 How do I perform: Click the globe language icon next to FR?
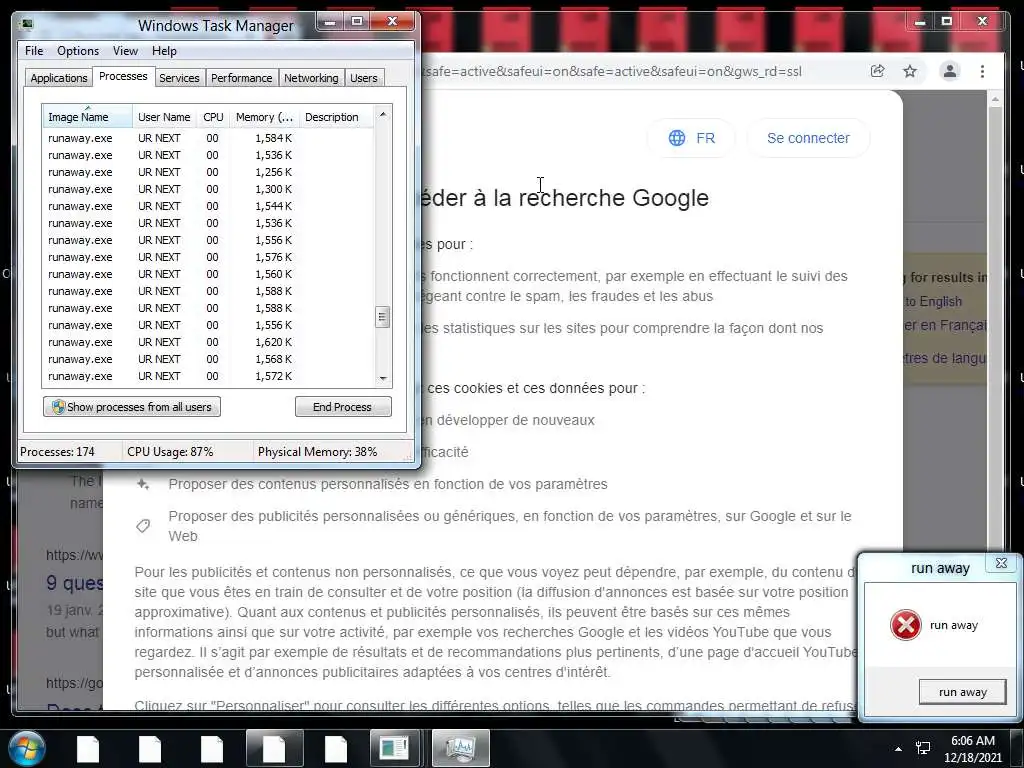coord(677,138)
